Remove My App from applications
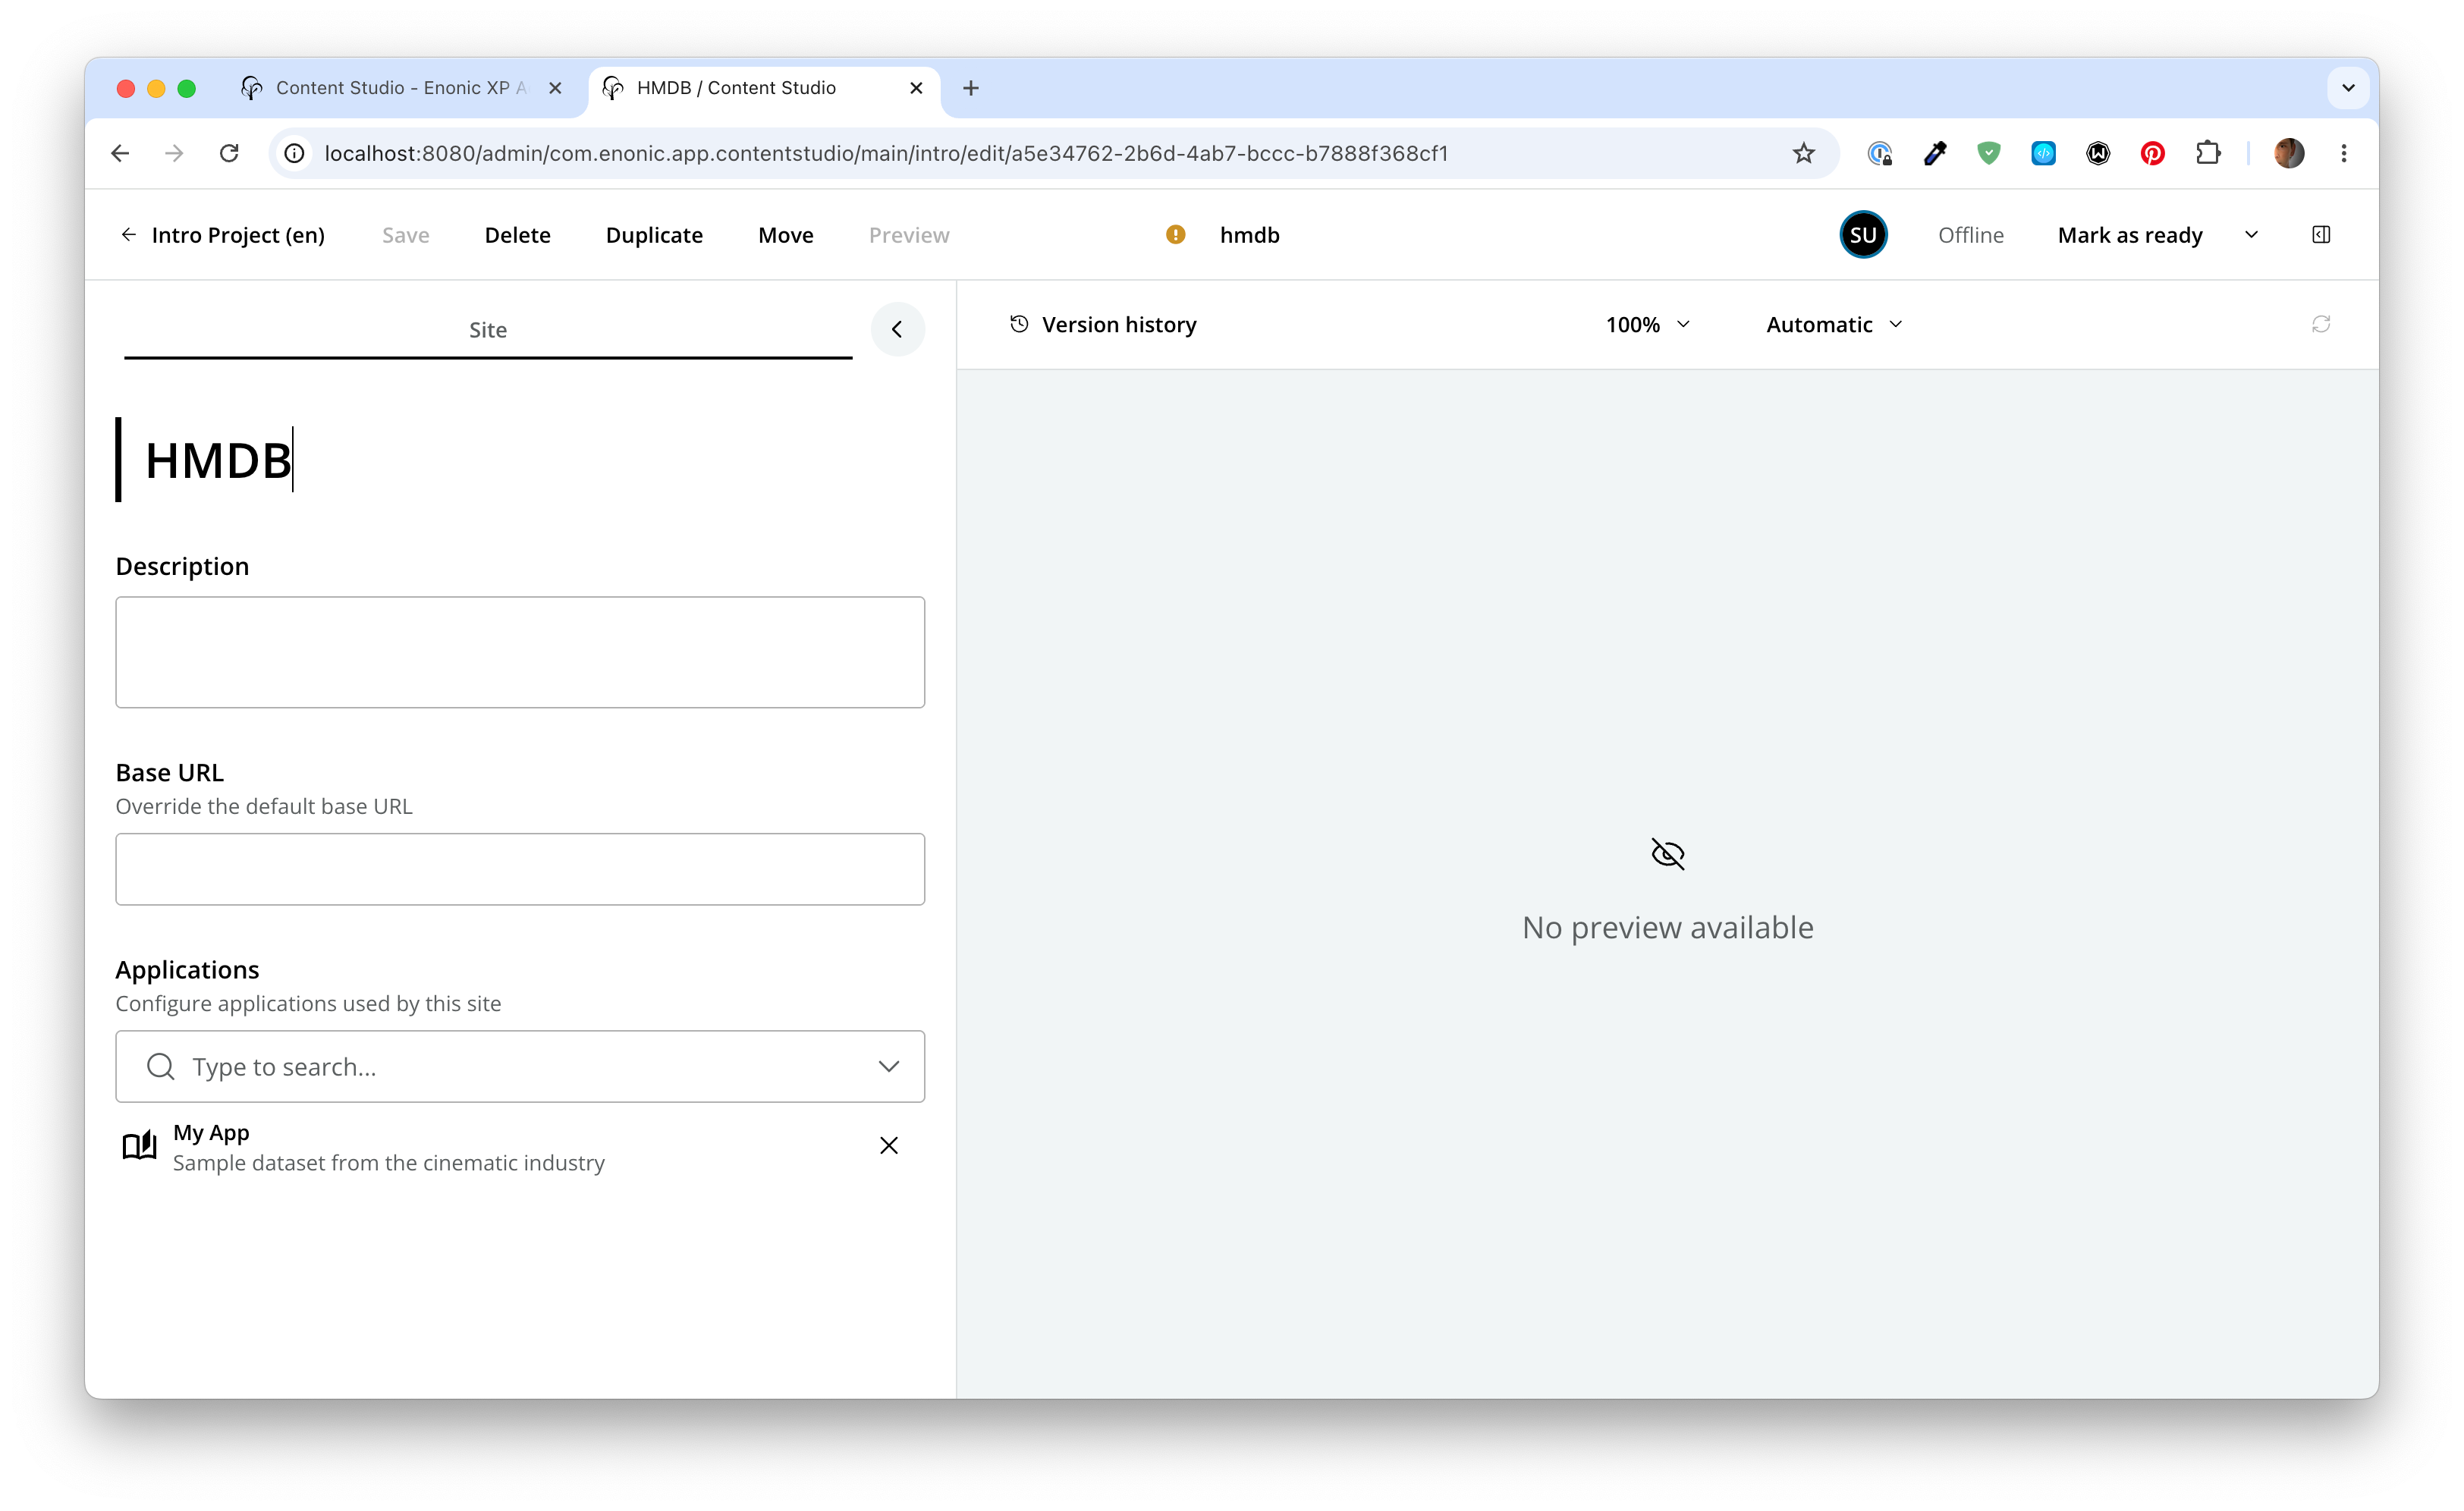 pyautogui.click(x=888, y=1146)
